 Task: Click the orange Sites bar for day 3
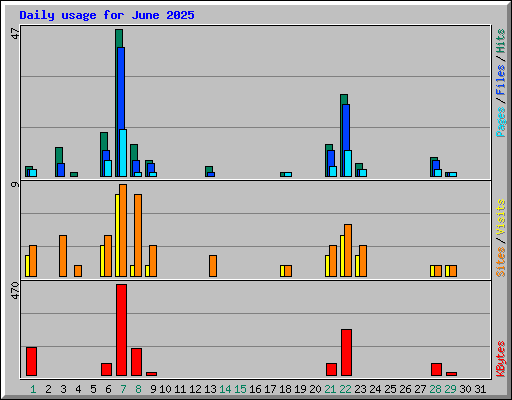[x=63, y=256]
